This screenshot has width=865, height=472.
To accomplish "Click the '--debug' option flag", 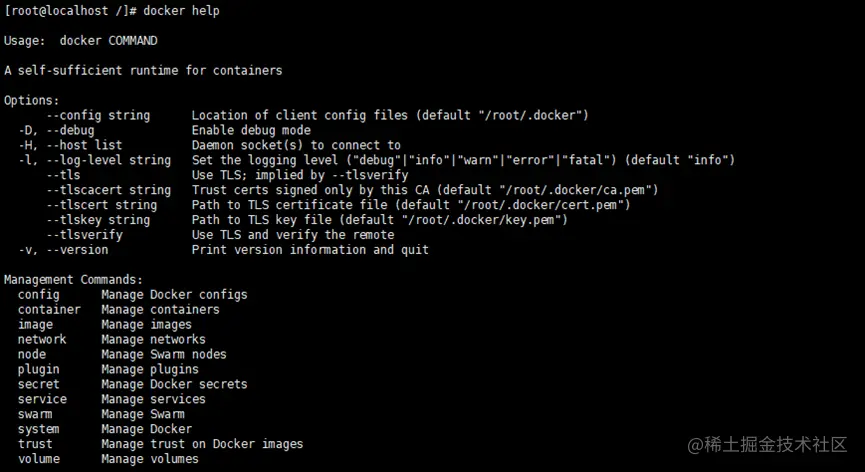I will [70, 131].
